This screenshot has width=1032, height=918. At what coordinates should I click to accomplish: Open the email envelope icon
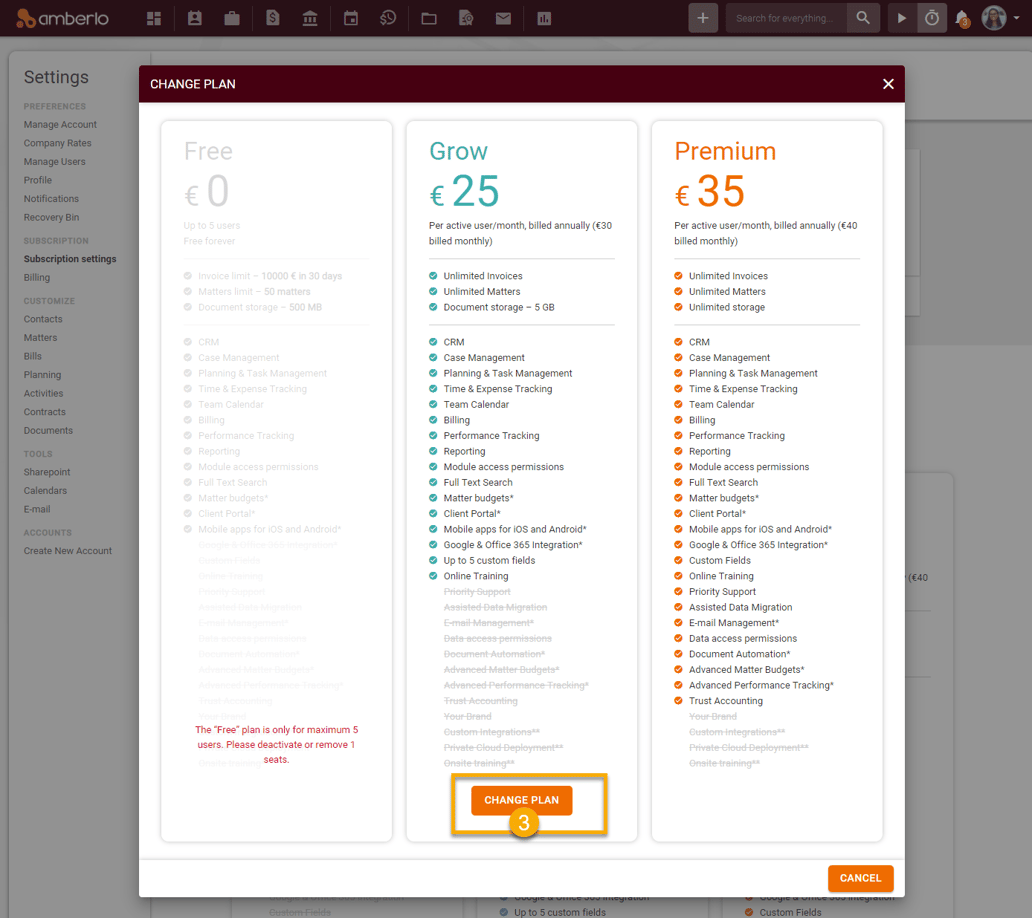pyautogui.click(x=503, y=18)
